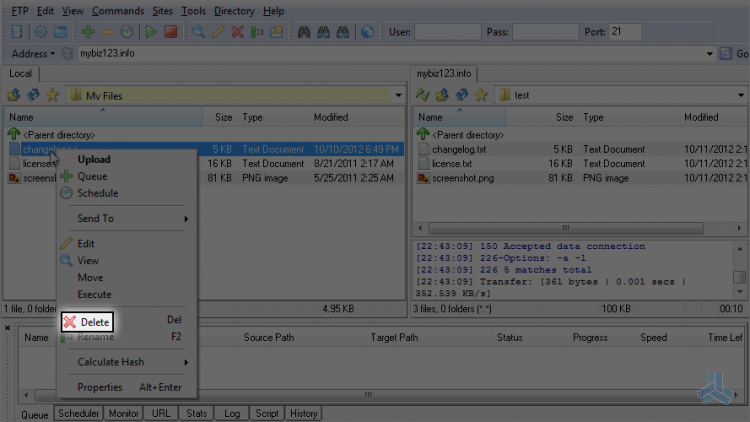Click the globe icon in the toolbar
Viewport: 750px width, 422px height.
(x=367, y=32)
